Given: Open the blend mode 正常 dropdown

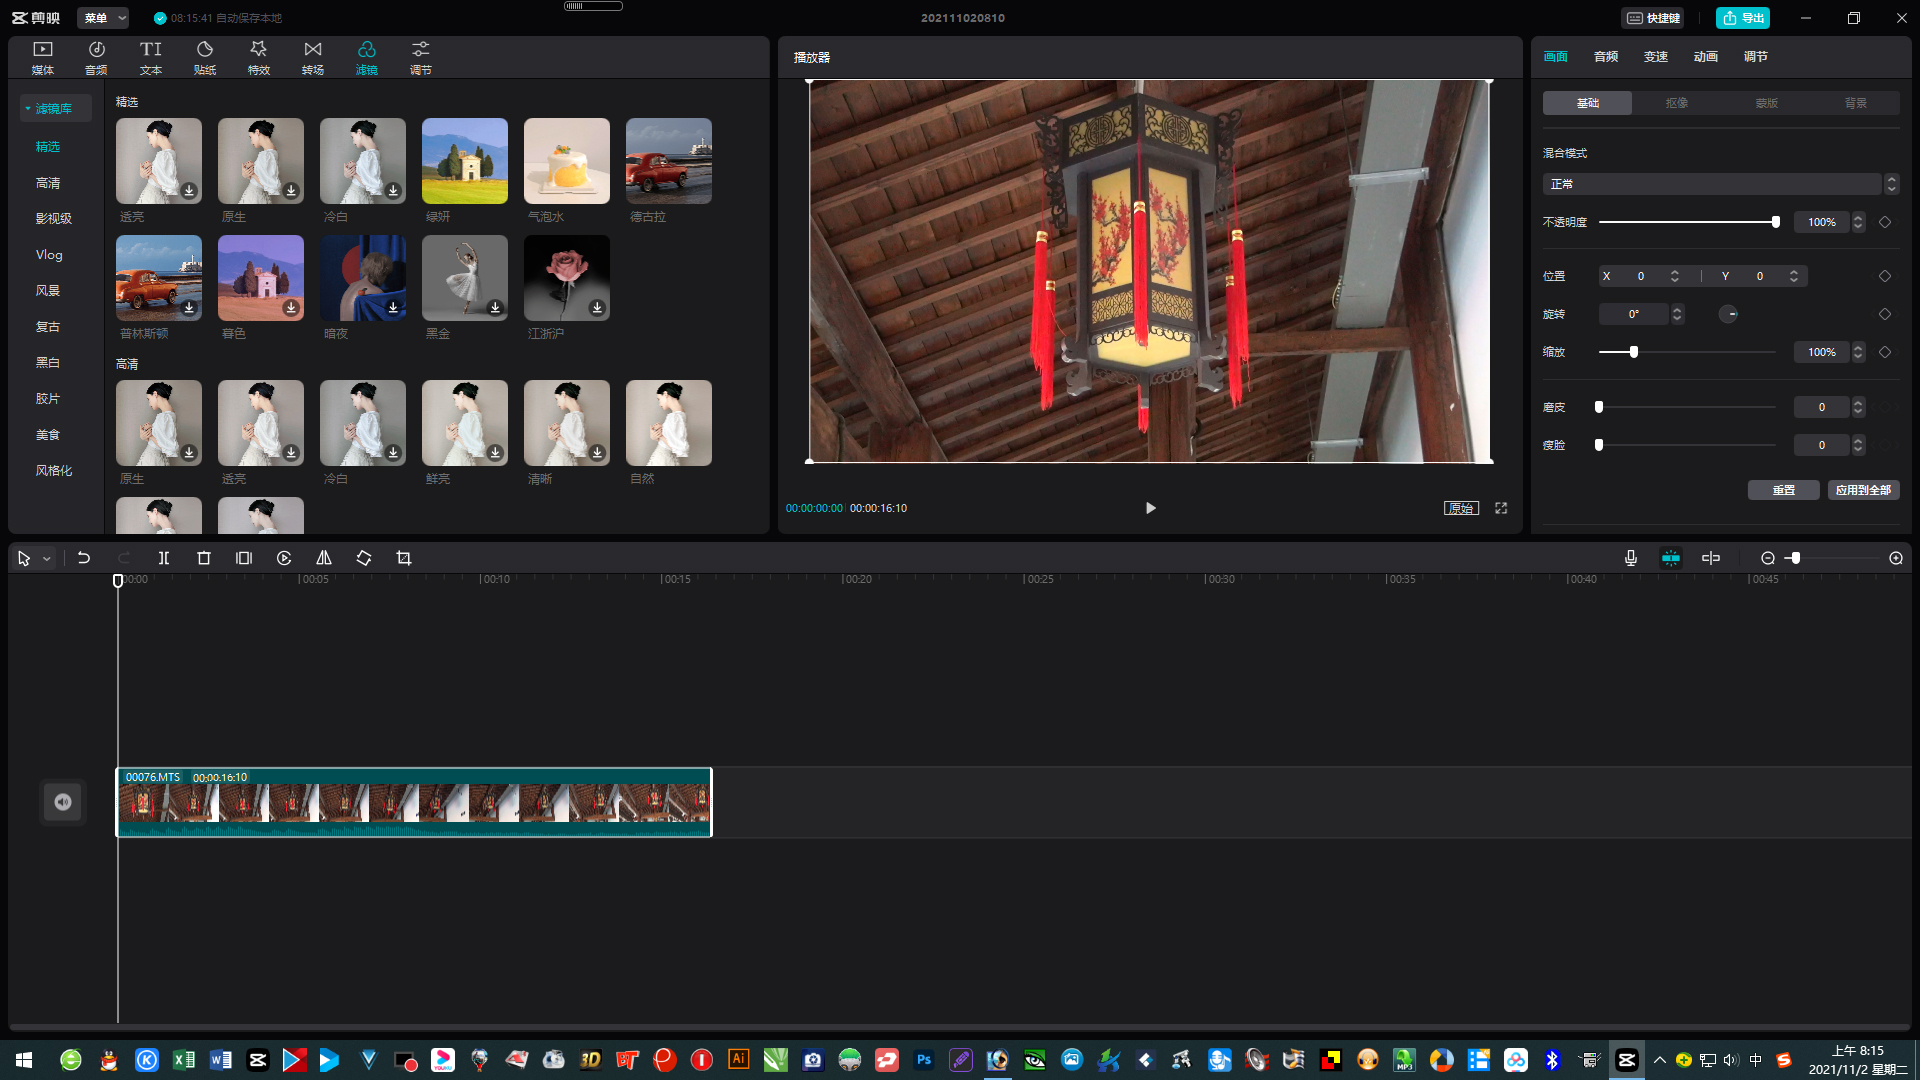Looking at the screenshot, I should click(1720, 184).
